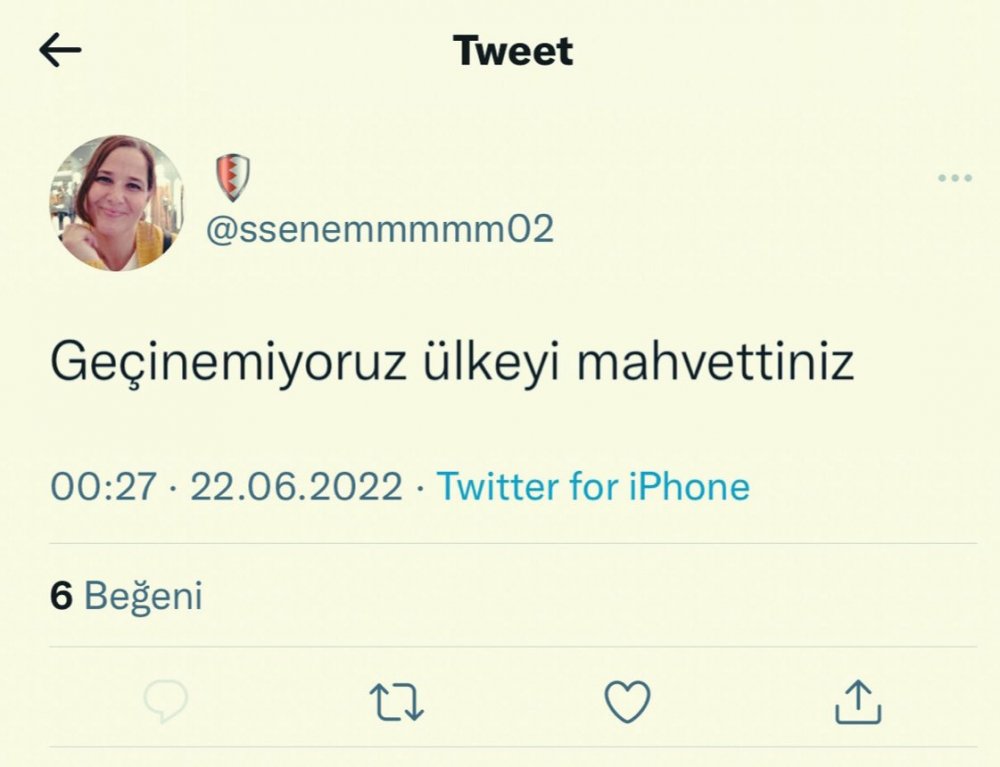Image resolution: width=1000 pixels, height=767 pixels.
Task: Click the 'Tweet' header title
Action: tap(513, 50)
